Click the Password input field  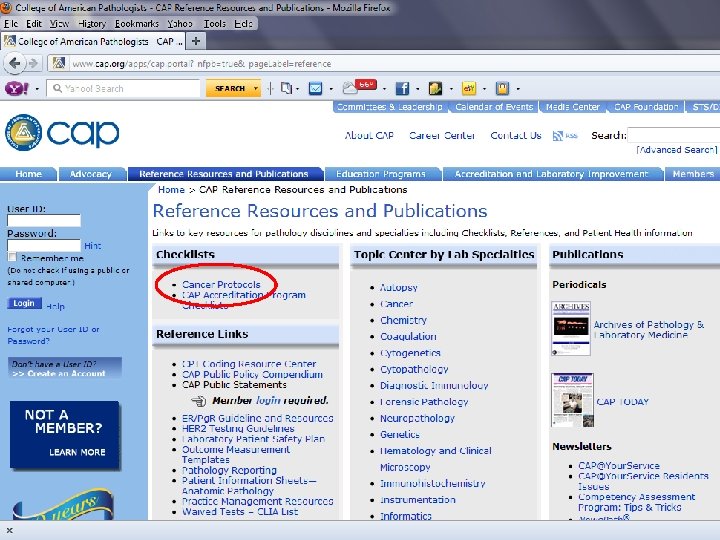pyautogui.click(x=44, y=245)
